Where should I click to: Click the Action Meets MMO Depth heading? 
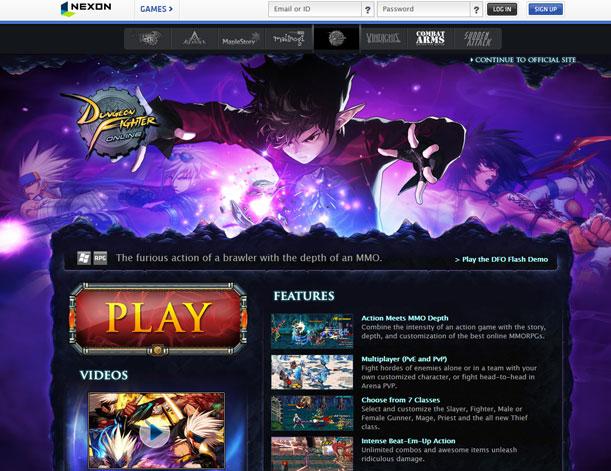coord(405,318)
